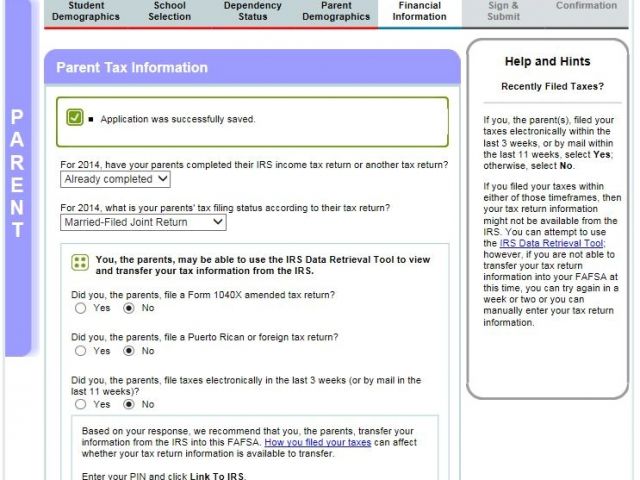Click the Parent Tax Information section header
The width and height of the screenshot is (640, 480).
pyautogui.click(x=132, y=68)
